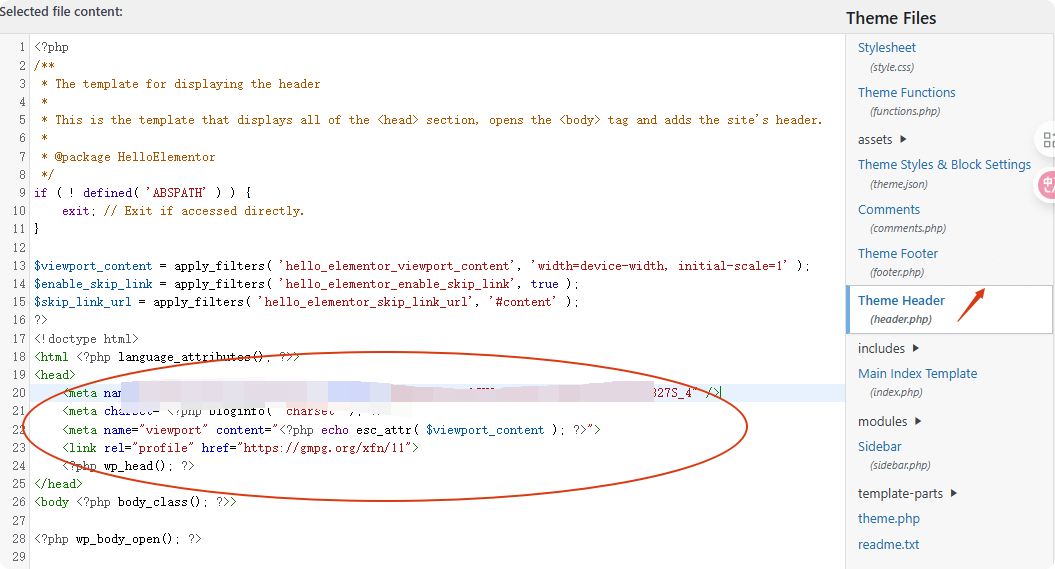
Task: Open the Stylesheet style.css file
Action: pos(886,47)
